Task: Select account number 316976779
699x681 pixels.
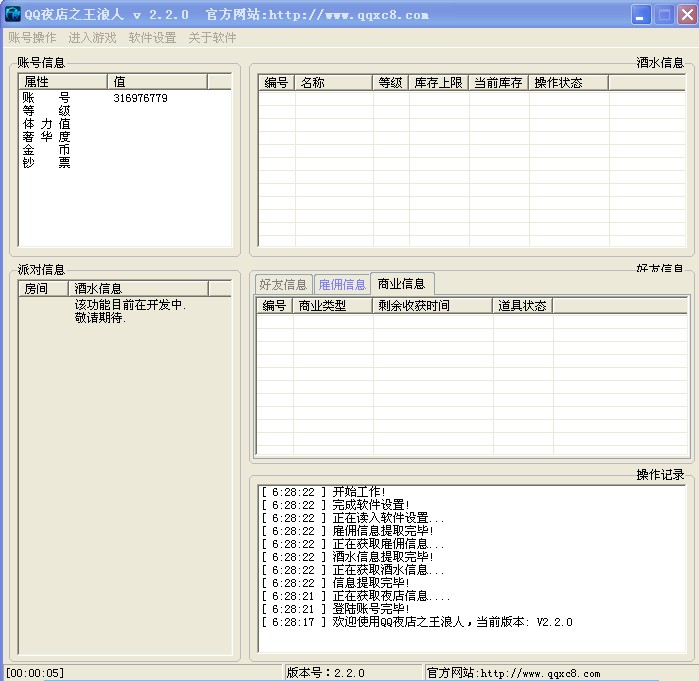Action: [140, 98]
